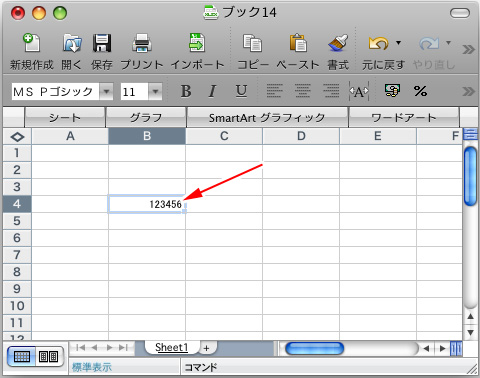Open the 元に戻す undo history arrow
This screenshot has height=378, width=480.
click(x=398, y=43)
